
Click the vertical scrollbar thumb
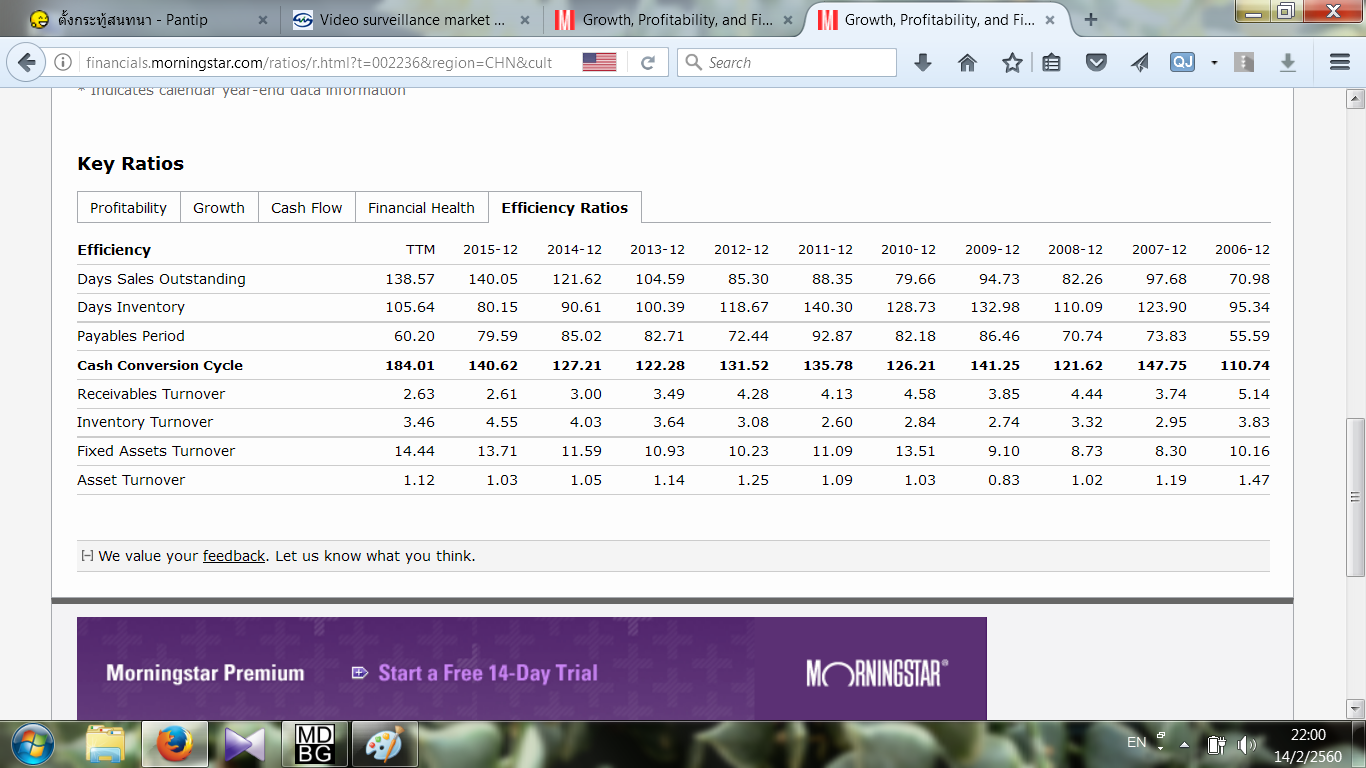point(1356,497)
